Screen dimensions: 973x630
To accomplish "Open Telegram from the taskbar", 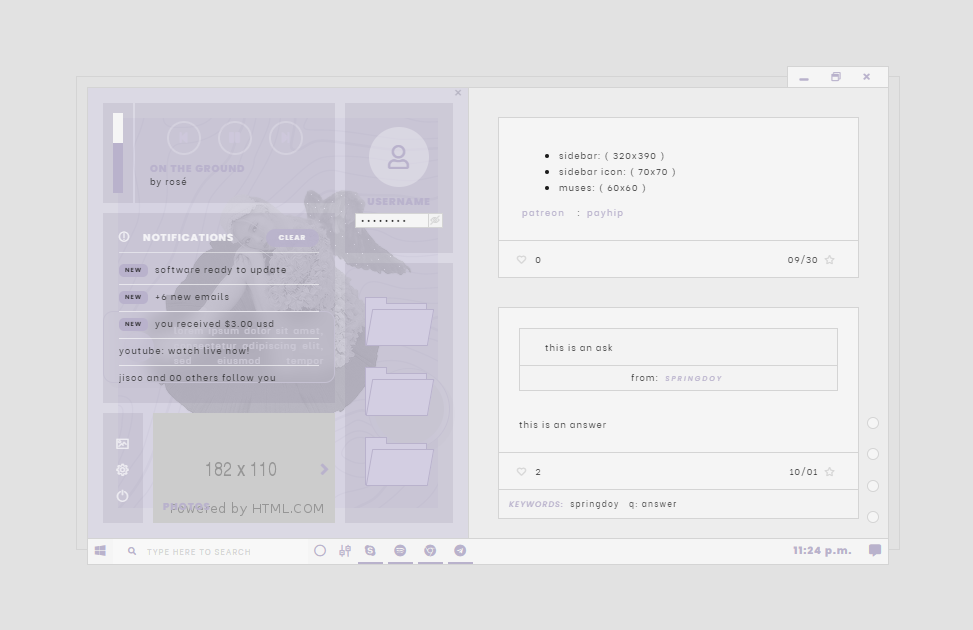I will point(460,551).
